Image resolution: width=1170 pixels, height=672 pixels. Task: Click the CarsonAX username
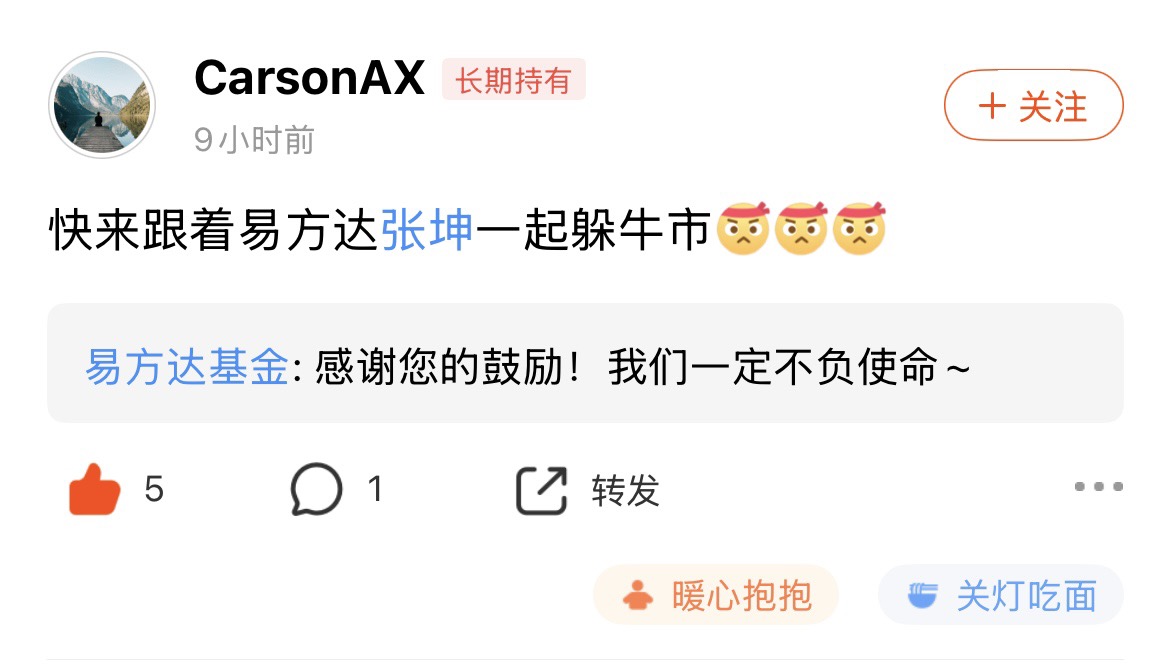[x=310, y=78]
